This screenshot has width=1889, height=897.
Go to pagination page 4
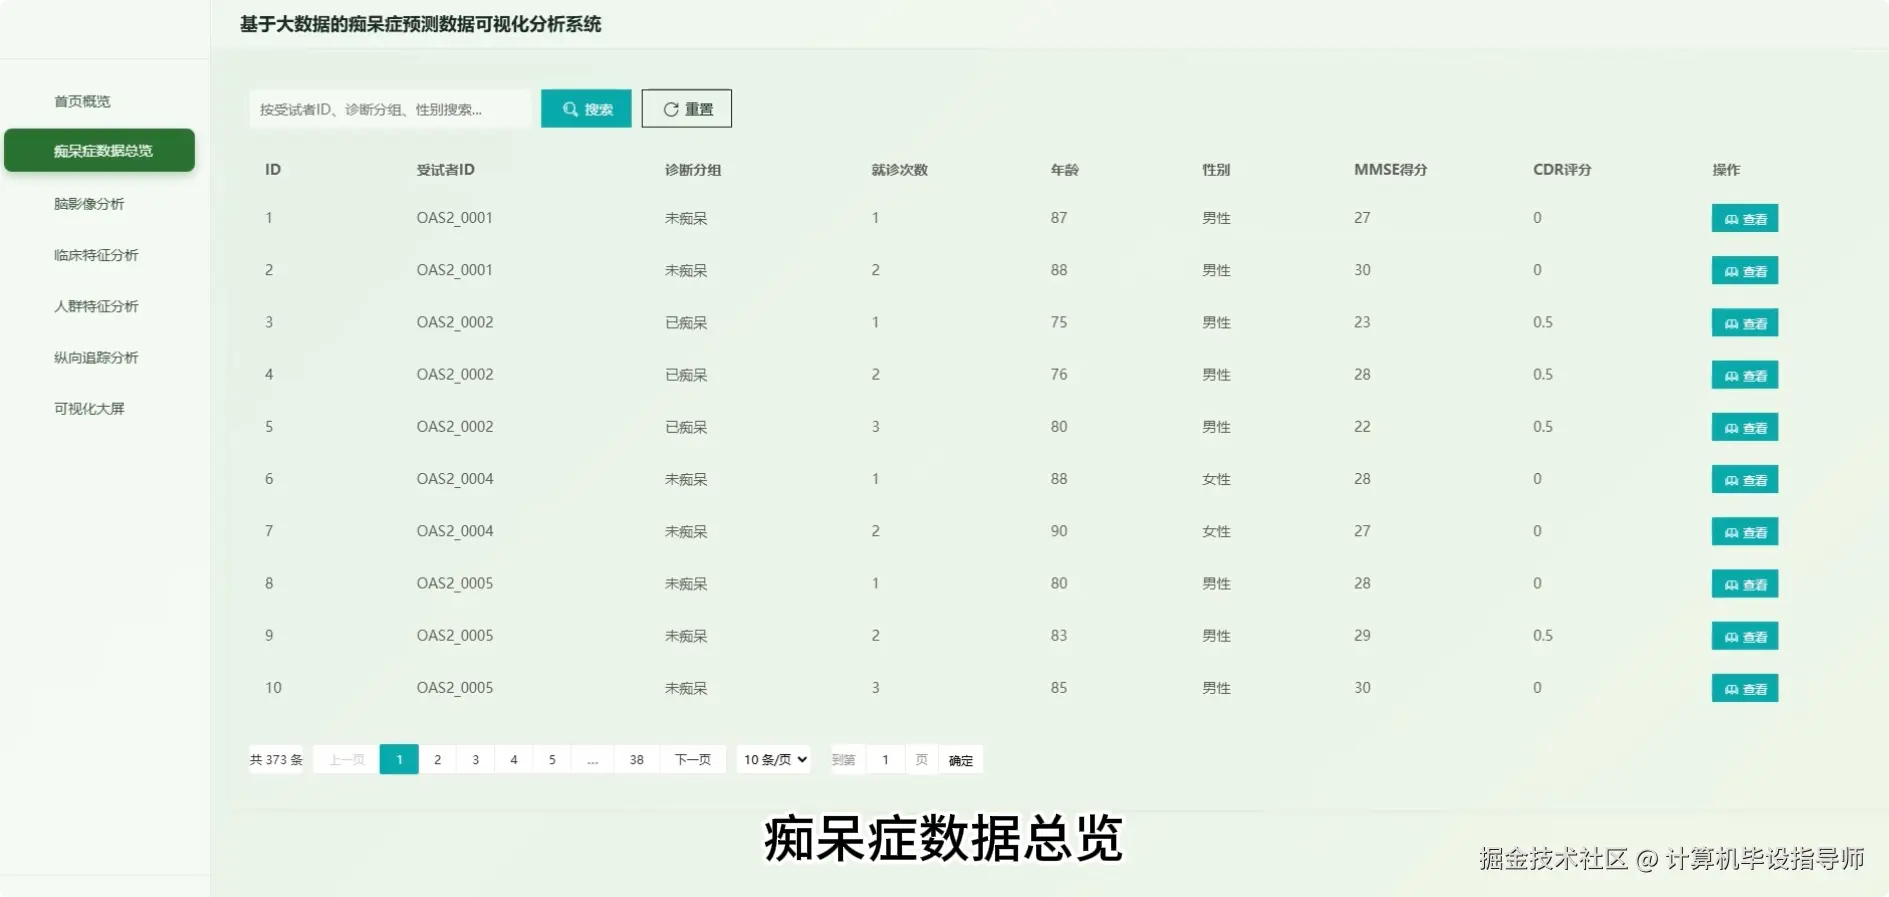(x=514, y=760)
